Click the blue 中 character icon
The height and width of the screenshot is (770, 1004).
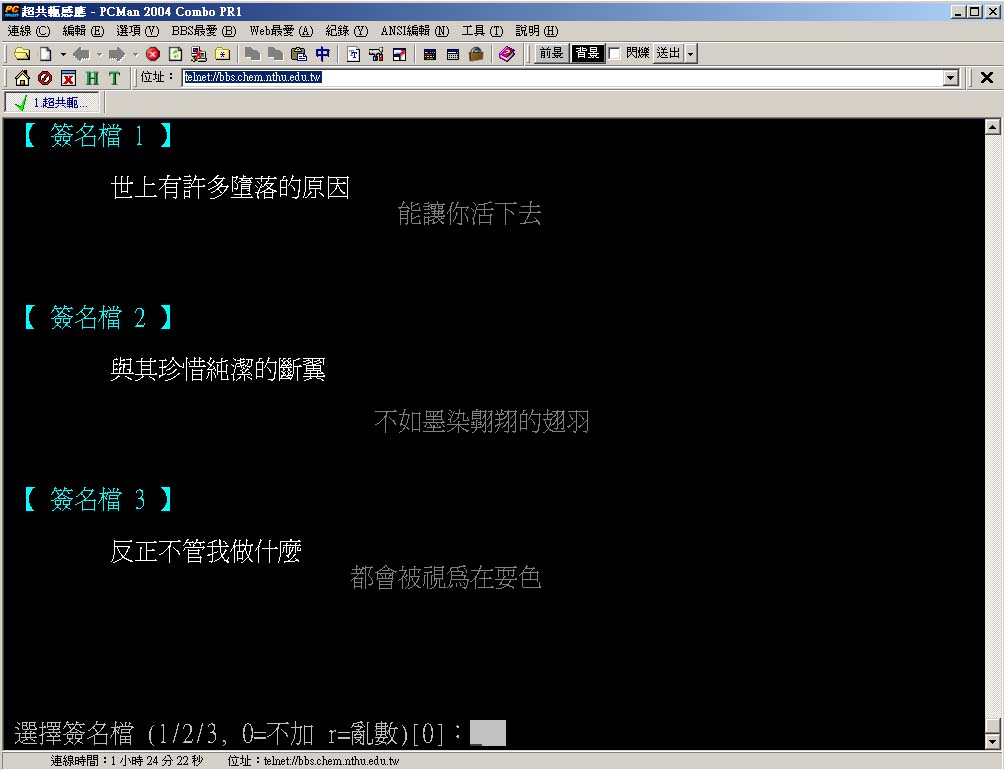point(322,54)
